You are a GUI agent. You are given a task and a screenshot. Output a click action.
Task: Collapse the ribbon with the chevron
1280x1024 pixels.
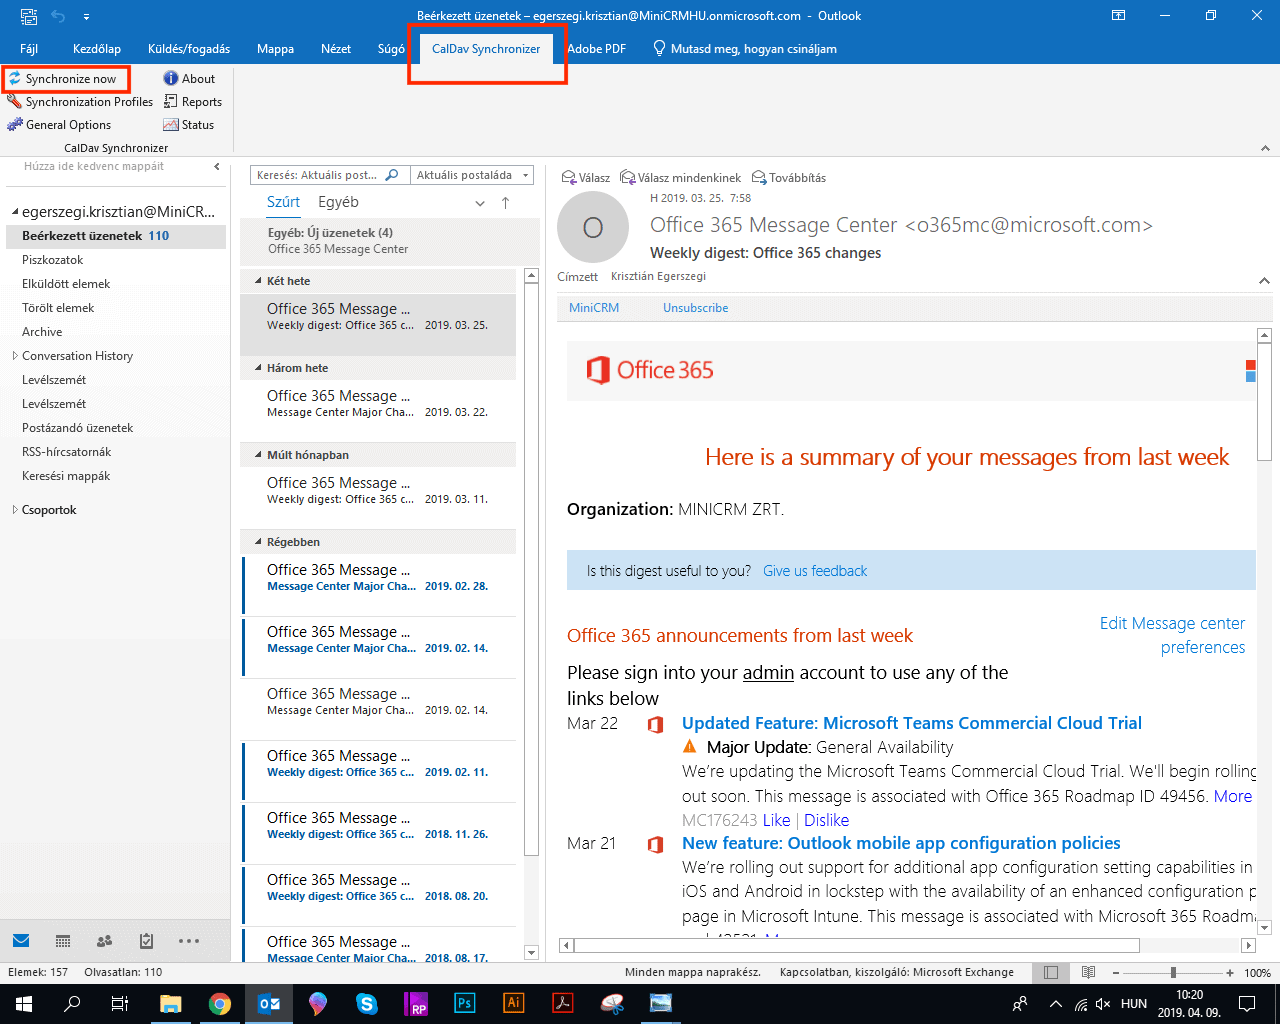1265,148
